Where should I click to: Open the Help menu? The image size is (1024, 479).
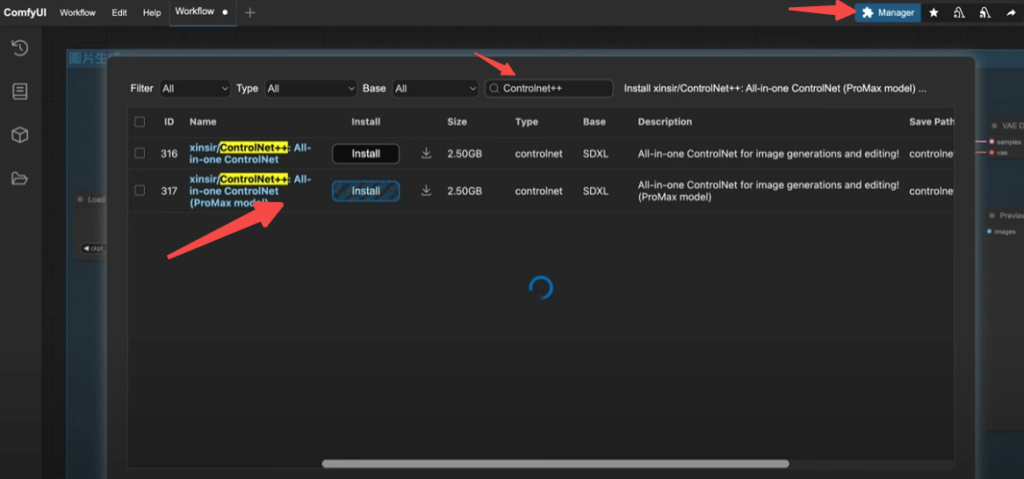pos(152,12)
